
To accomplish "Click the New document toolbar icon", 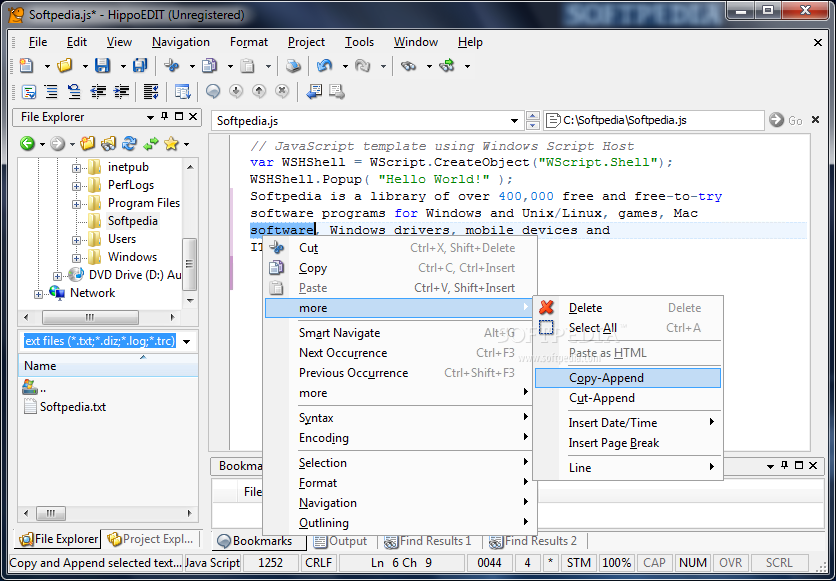I will (x=27, y=66).
